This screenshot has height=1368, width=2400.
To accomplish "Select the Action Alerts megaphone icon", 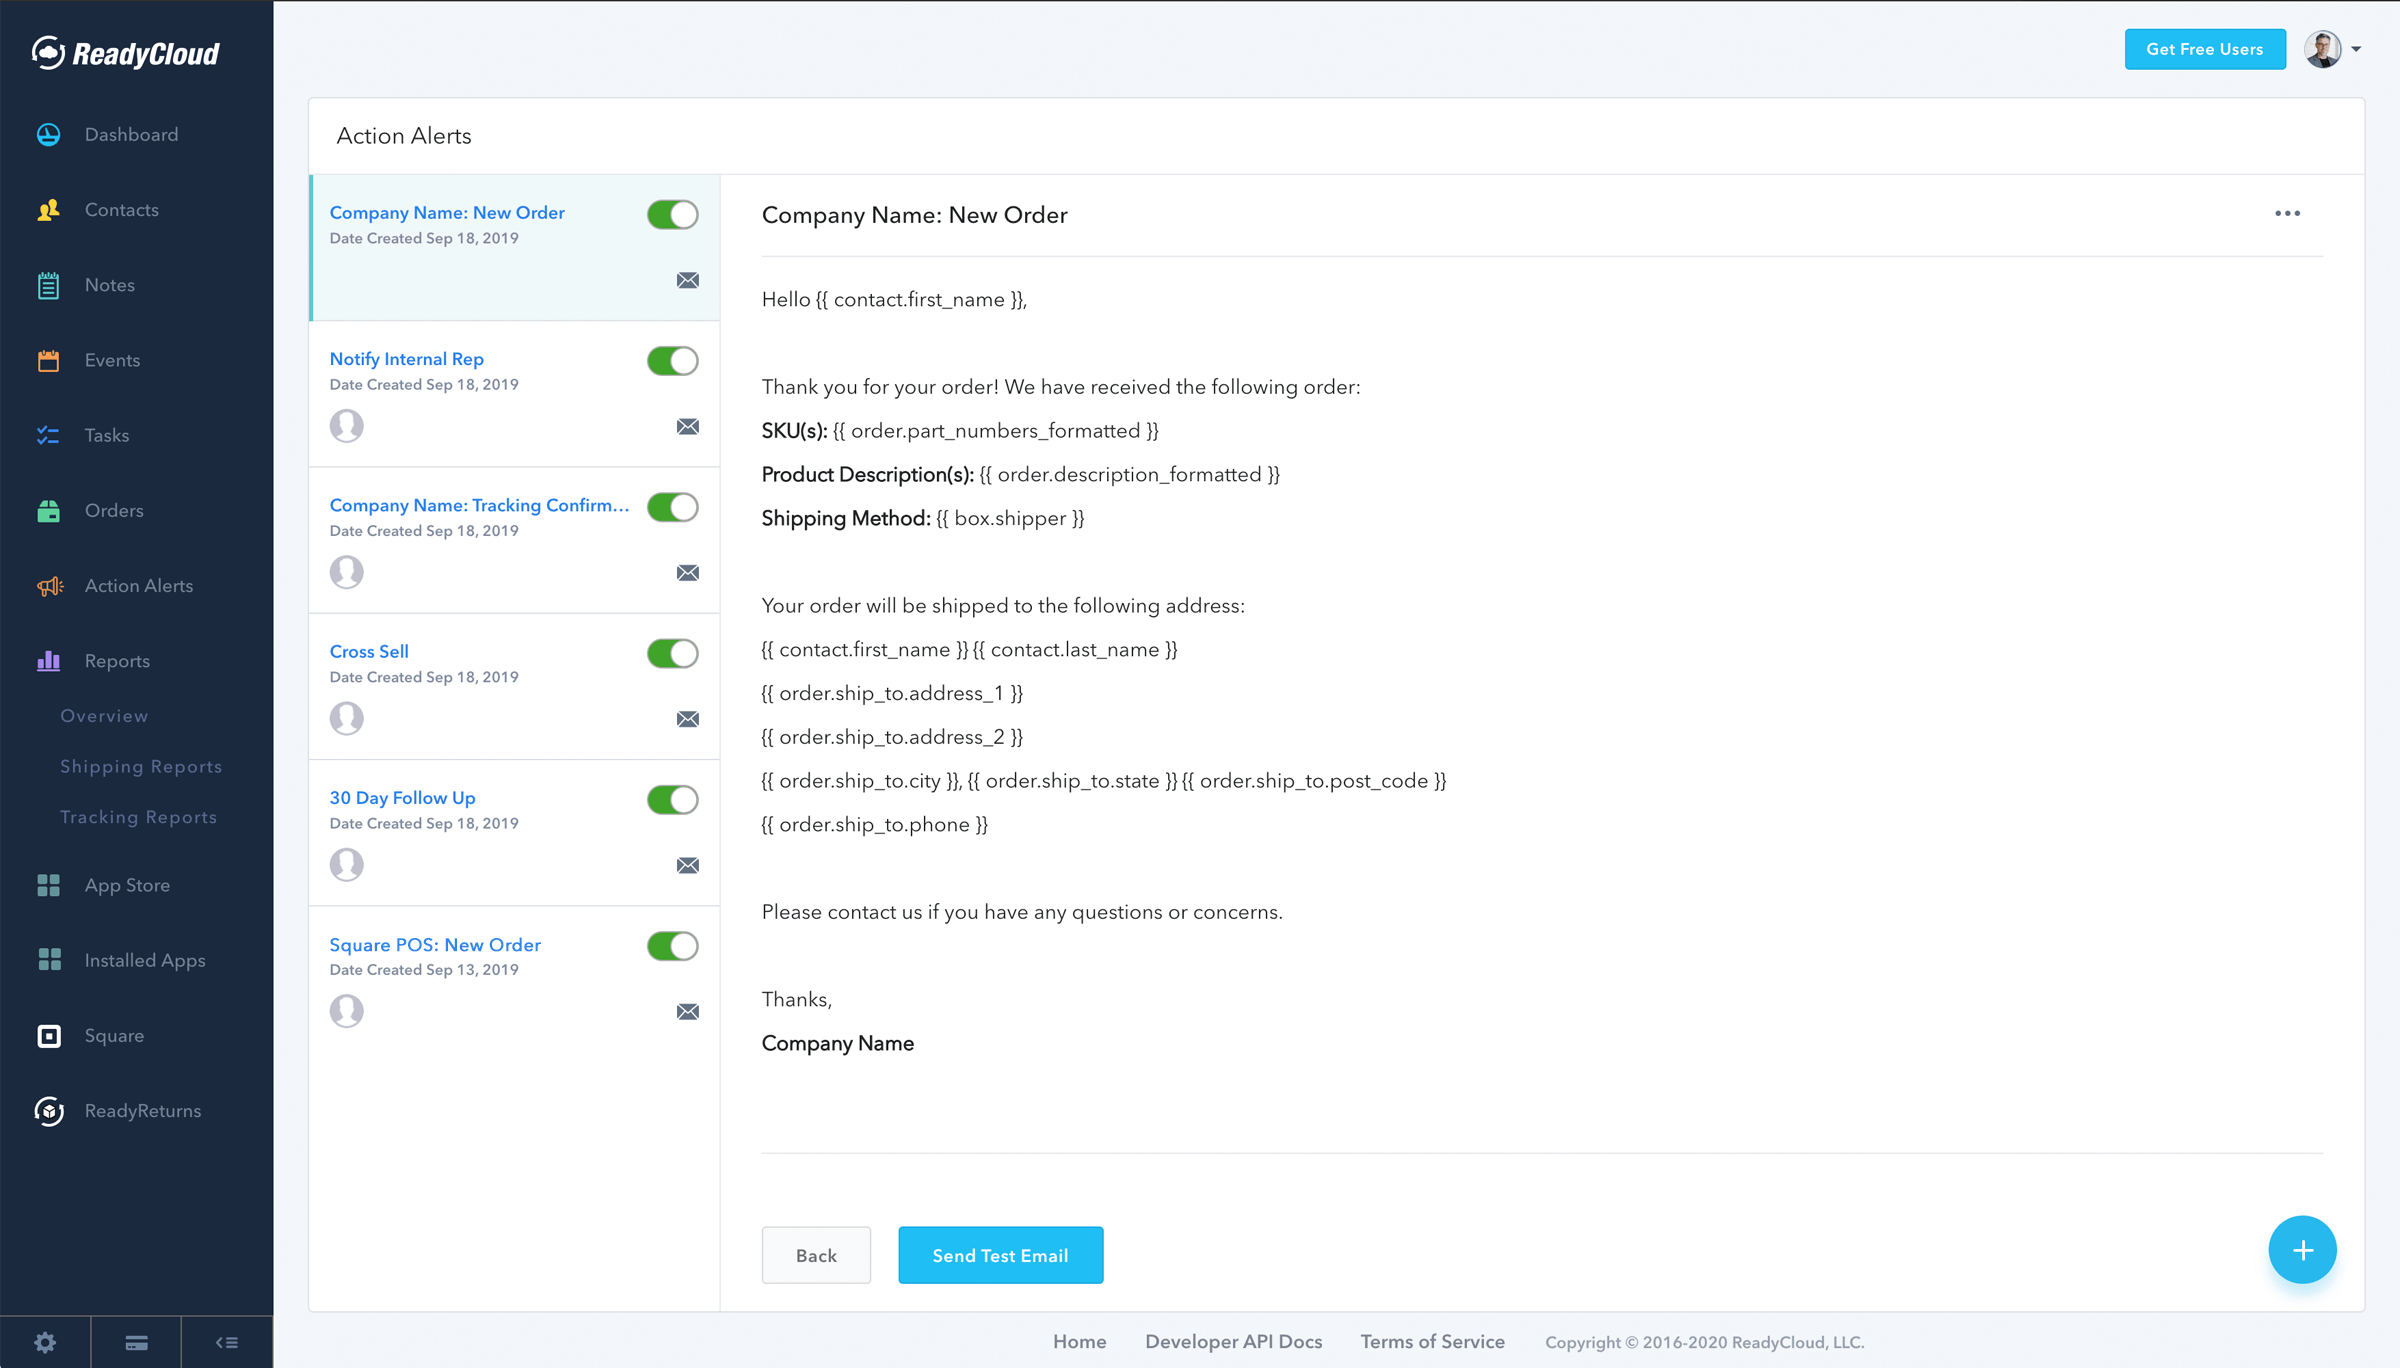I will coord(48,586).
